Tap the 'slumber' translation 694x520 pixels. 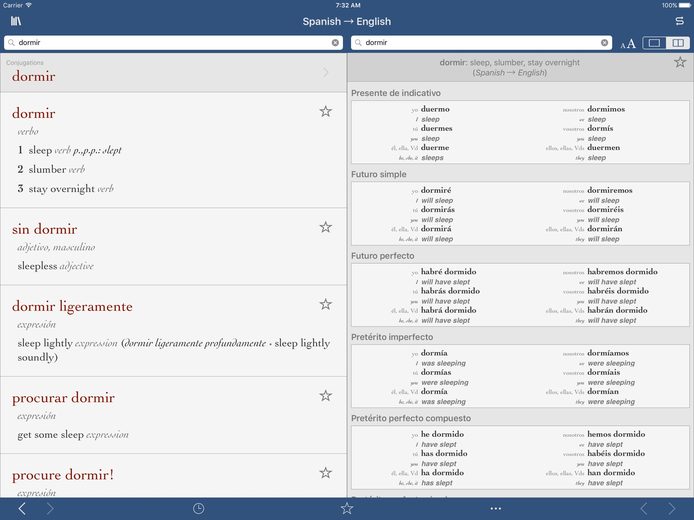point(47,169)
